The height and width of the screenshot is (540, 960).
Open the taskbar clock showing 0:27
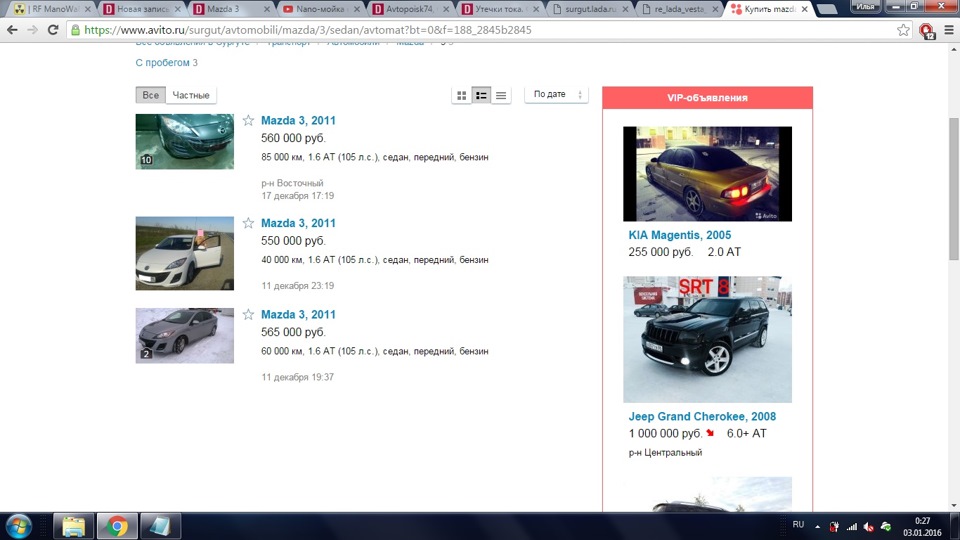pos(922,527)
